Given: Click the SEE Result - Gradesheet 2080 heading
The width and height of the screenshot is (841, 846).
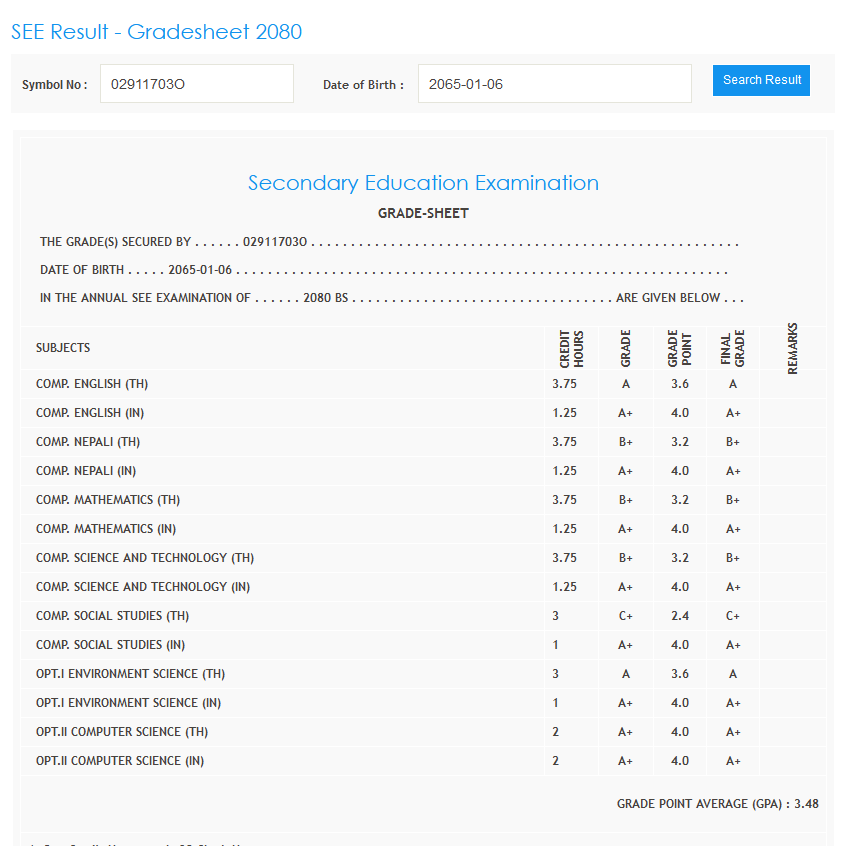Looking at the screenshot, I should pyautogui.click(x=156, y=32).
